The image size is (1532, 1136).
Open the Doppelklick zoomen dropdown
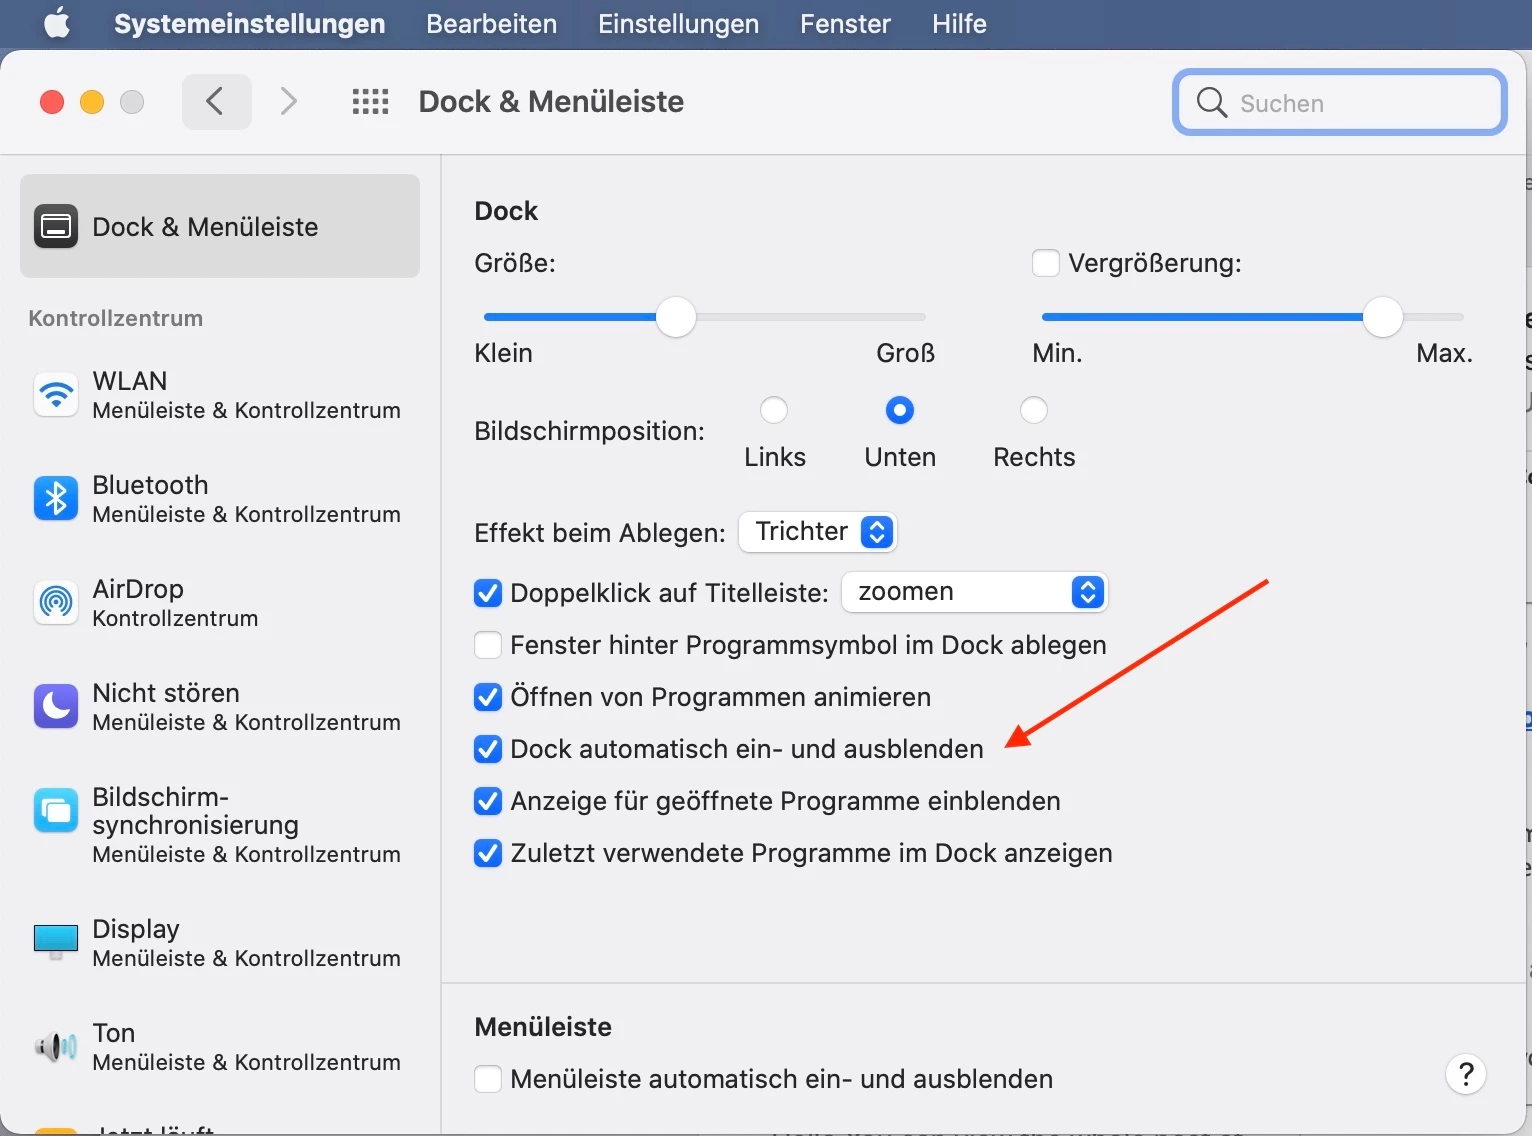click(x=975, y=592)
